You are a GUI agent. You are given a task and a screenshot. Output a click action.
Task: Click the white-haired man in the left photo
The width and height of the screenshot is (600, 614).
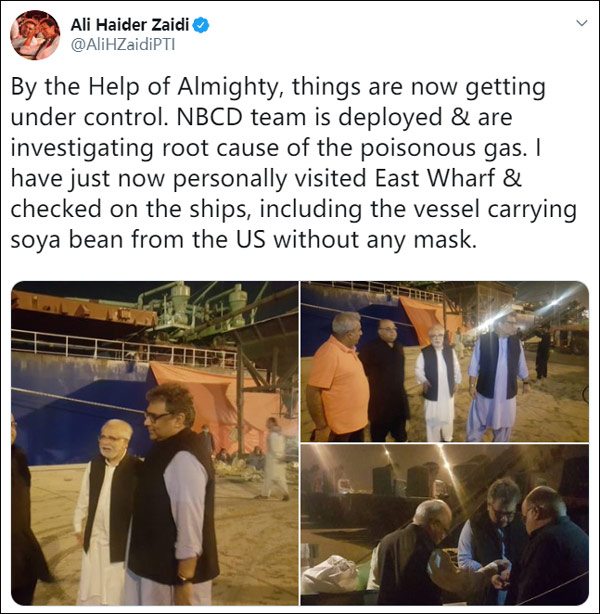pos(106,509)
